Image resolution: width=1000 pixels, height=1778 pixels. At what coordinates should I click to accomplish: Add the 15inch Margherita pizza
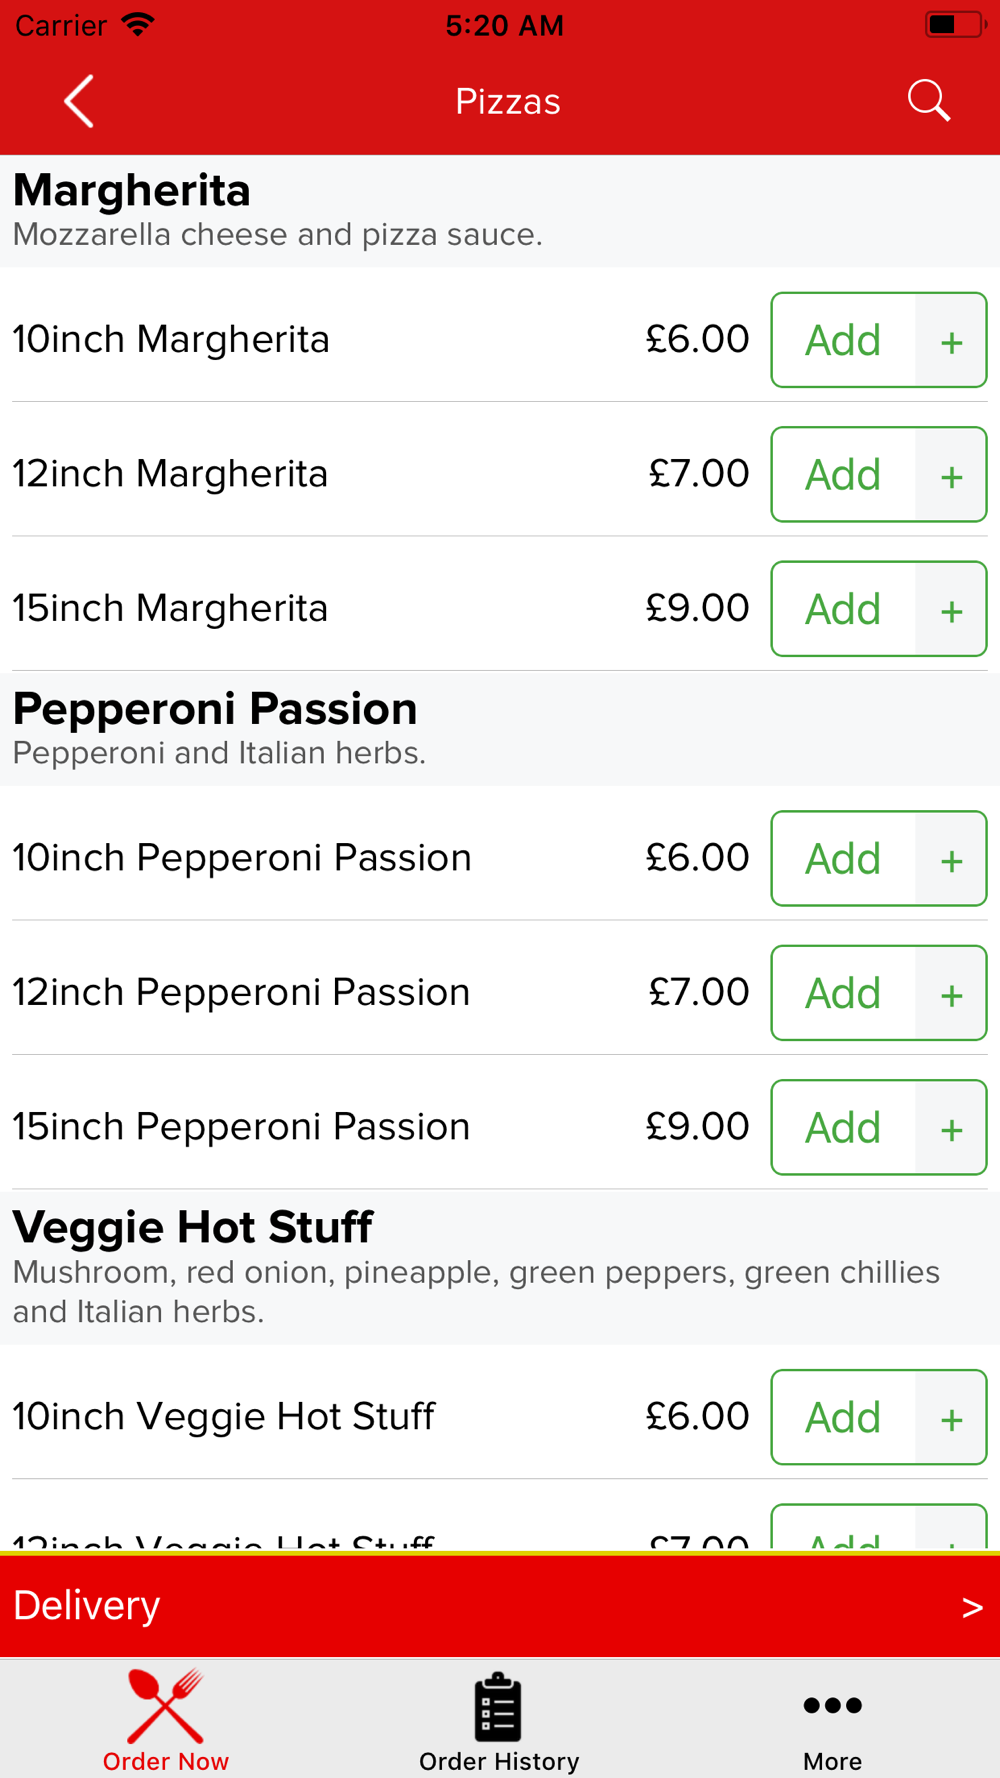843,609
